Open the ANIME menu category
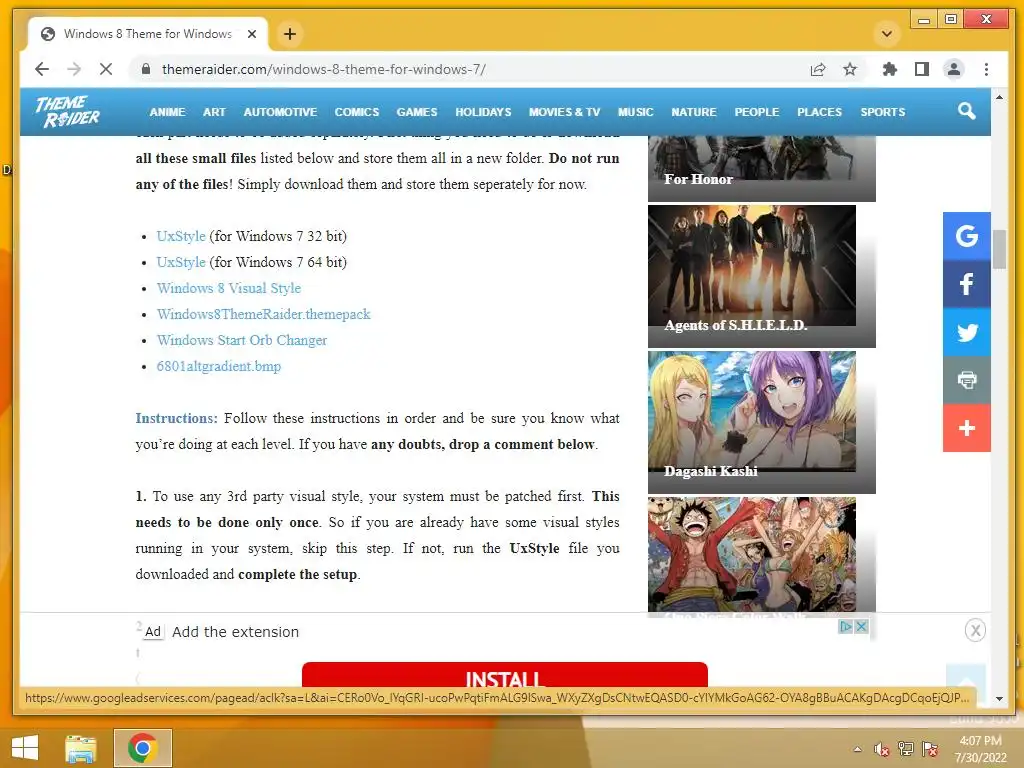 coord(167,112)
